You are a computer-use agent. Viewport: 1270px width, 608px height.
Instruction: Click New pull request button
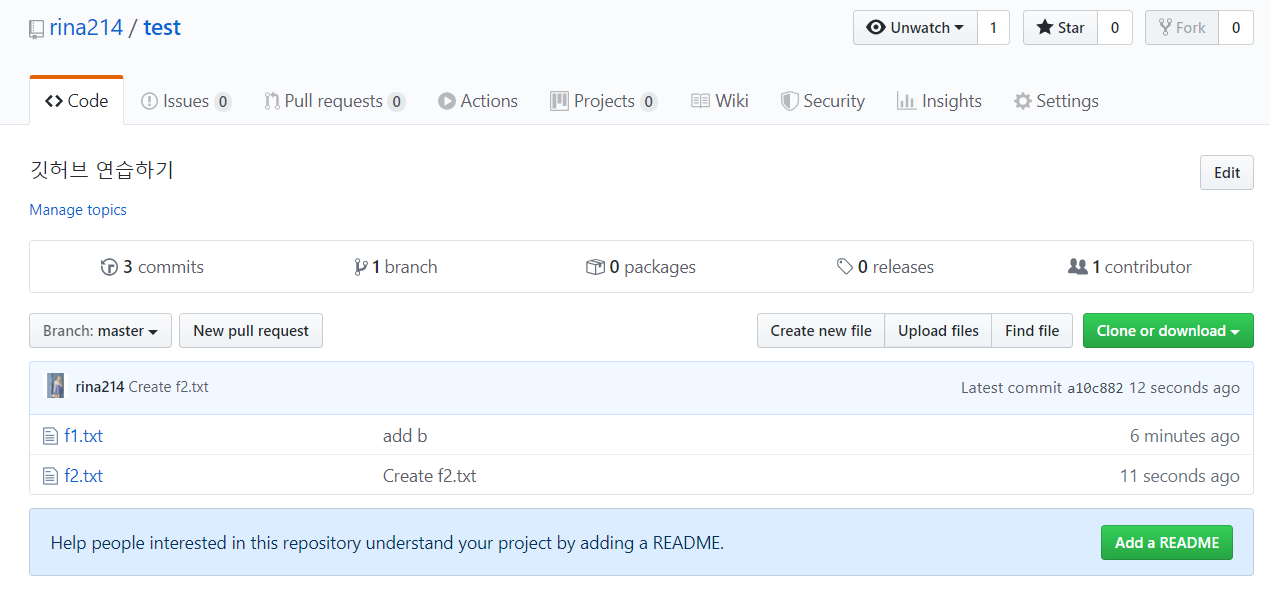click(x=251, y=331)
